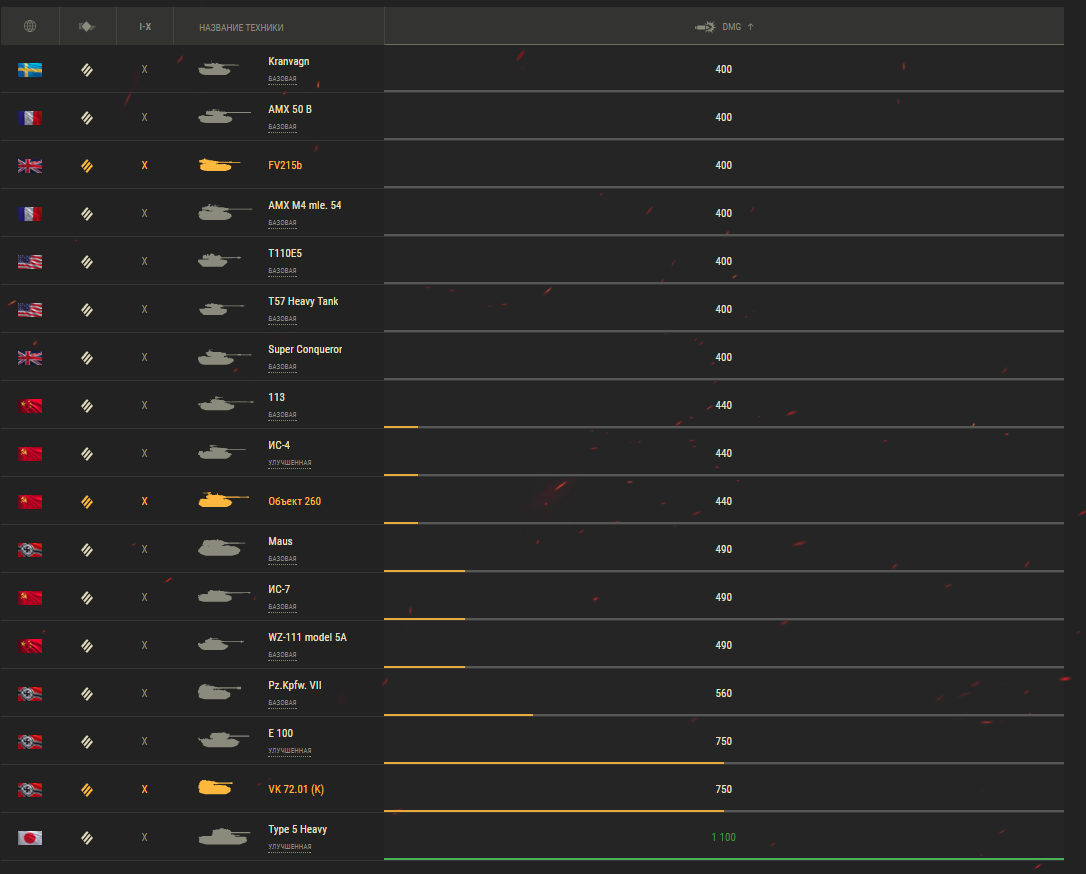Click the Kranvagn tank silhouette
Viewport: 1086px width, 874px height.
point(218,69)
